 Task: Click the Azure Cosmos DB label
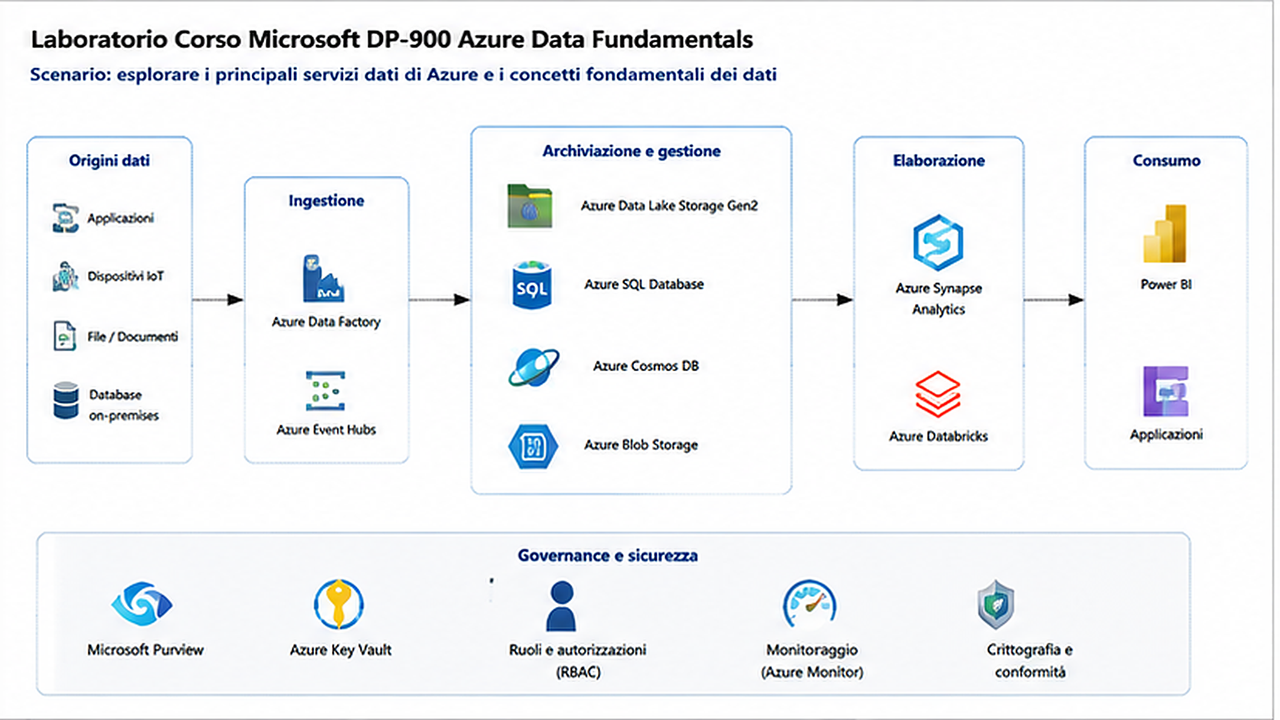tap(646, 366)
